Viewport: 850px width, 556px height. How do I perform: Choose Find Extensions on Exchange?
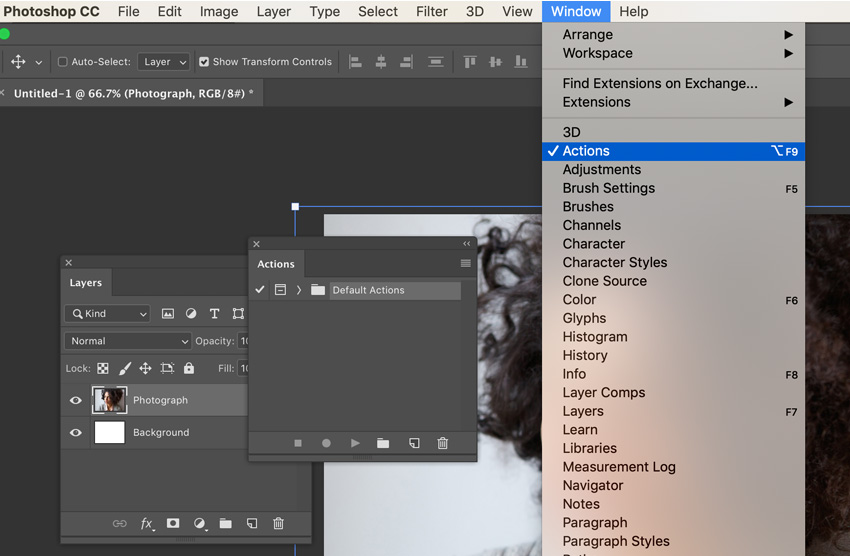pyautogui.click(x=659, y=83)
